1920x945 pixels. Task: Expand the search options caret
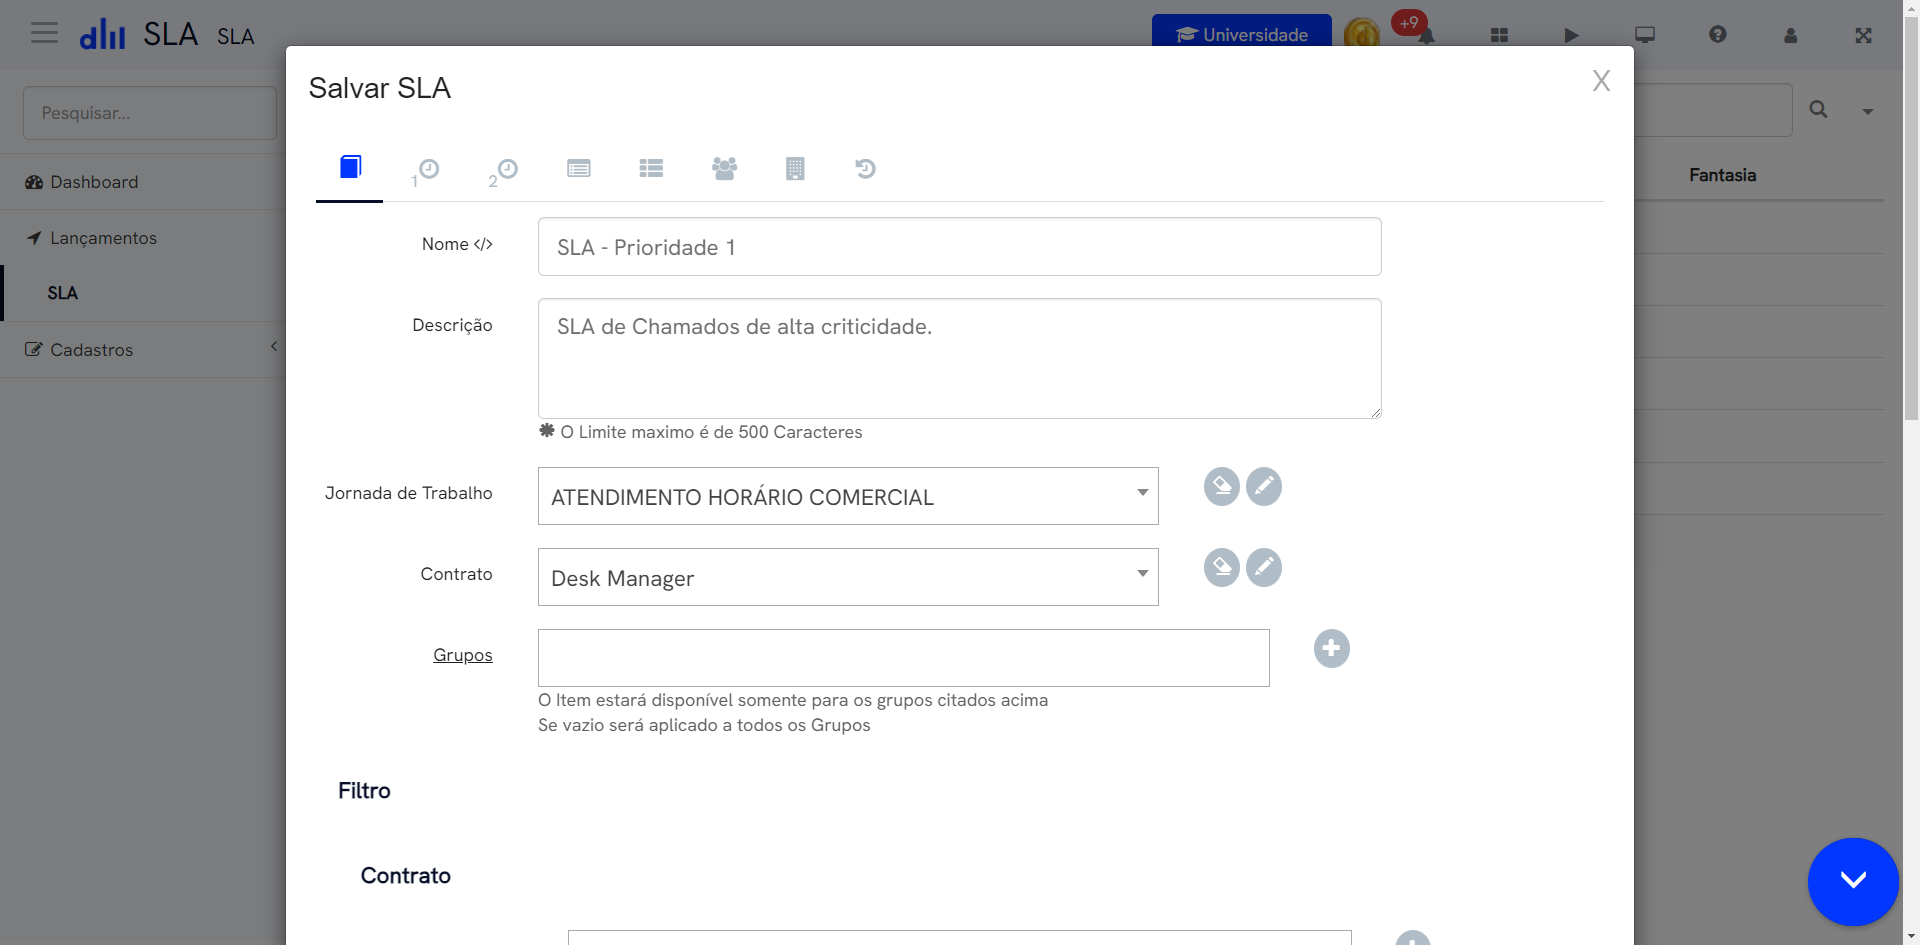click(1868, 111)
